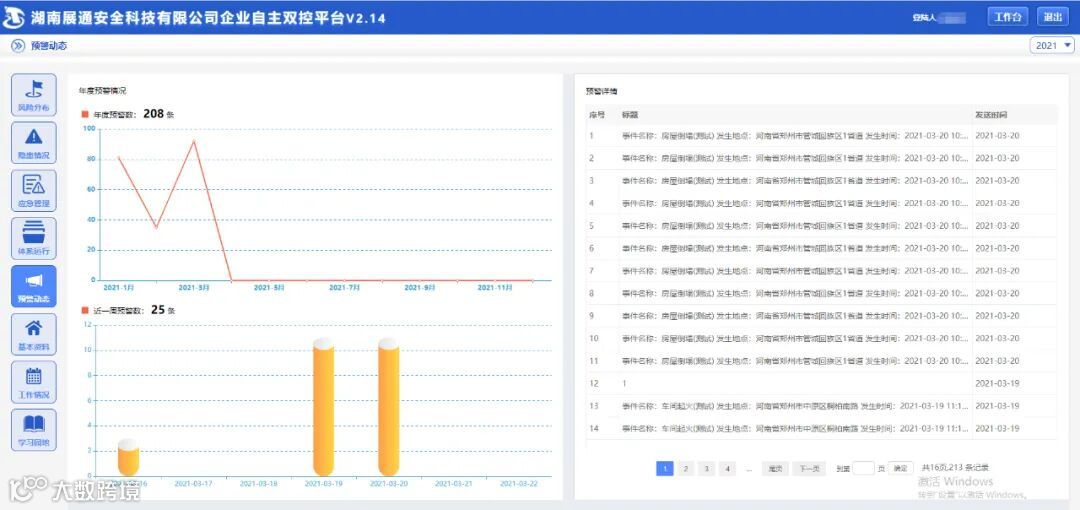The image size is (1080, 510).
Task: Click the 标题 column header
Action: click(x=630, y=115)
